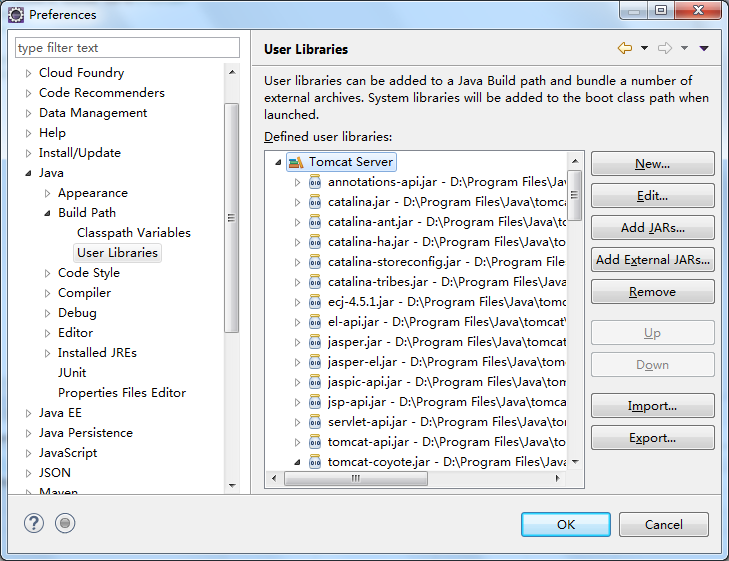Screen dimensions: 729x561
Task: Open the view menu dropdown triangle
Action: [x=704, y=48]
